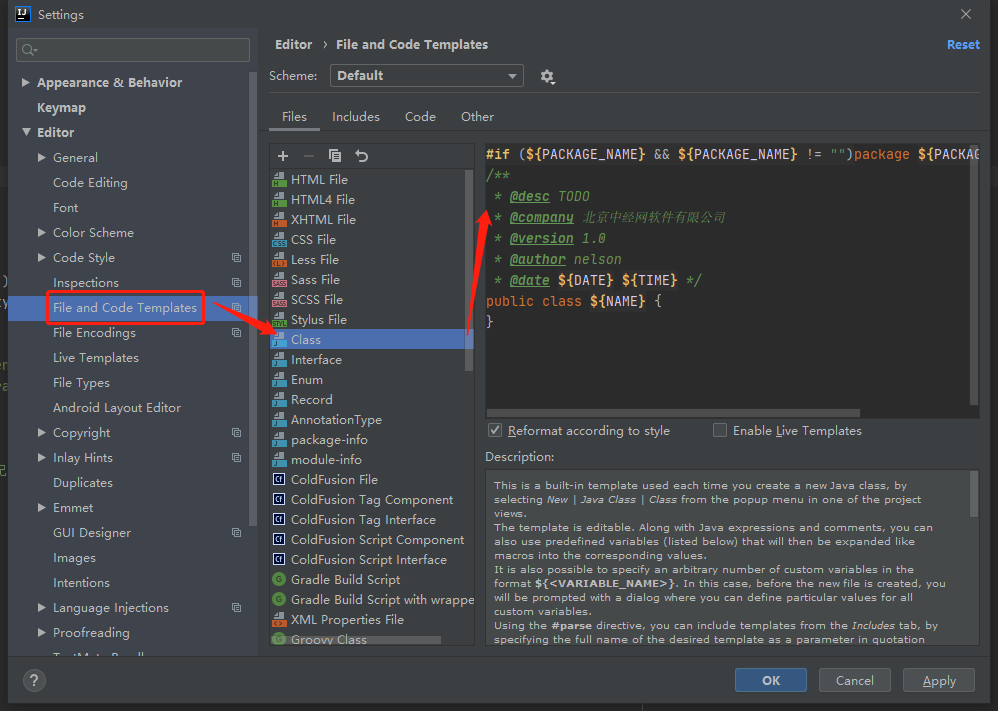Click the Apply button
This screenshot has height=711, width=998.
click(x=939, y=680)
